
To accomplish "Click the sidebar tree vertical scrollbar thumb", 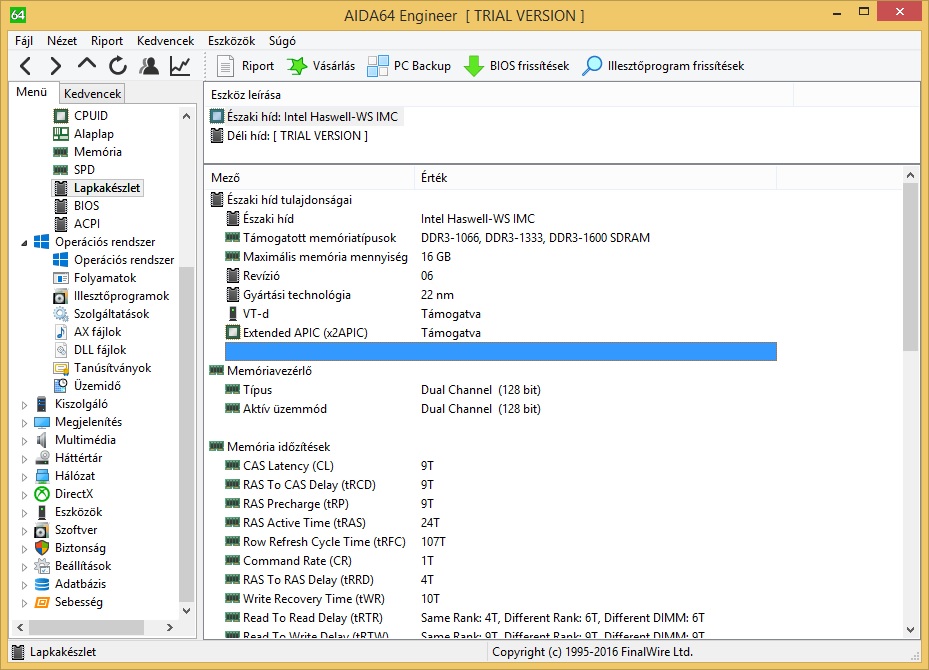I will 186,432.
